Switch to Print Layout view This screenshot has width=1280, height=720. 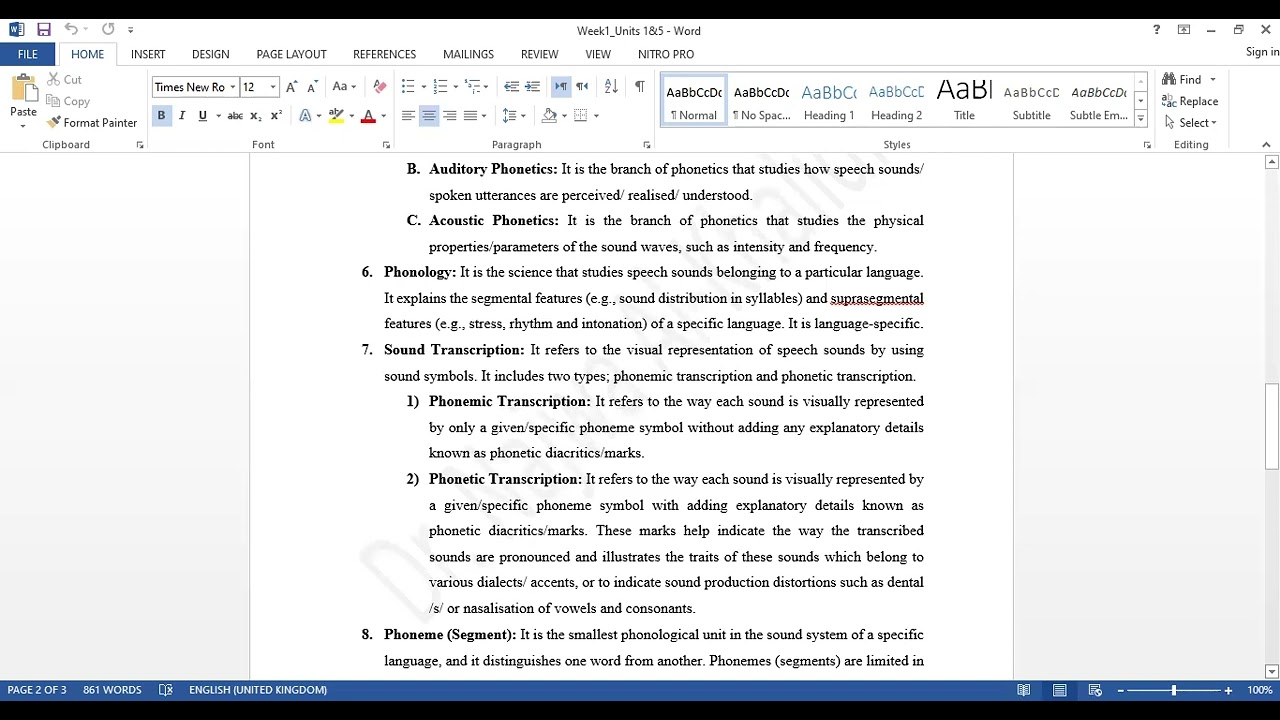pos(1059,690)
